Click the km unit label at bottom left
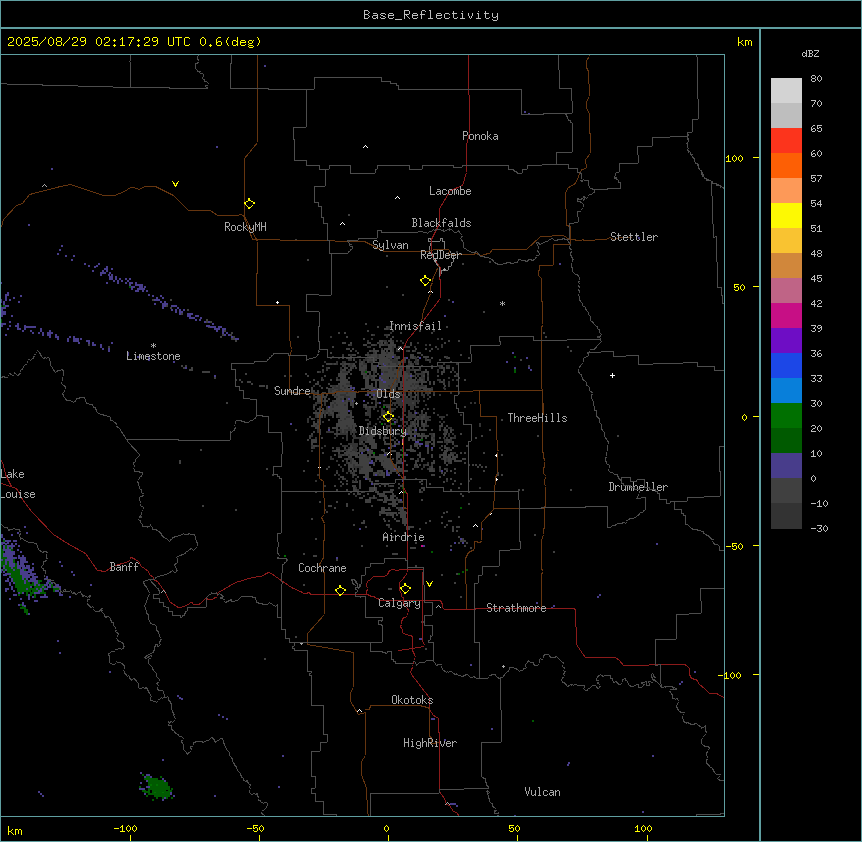 (x=15, y=830)
